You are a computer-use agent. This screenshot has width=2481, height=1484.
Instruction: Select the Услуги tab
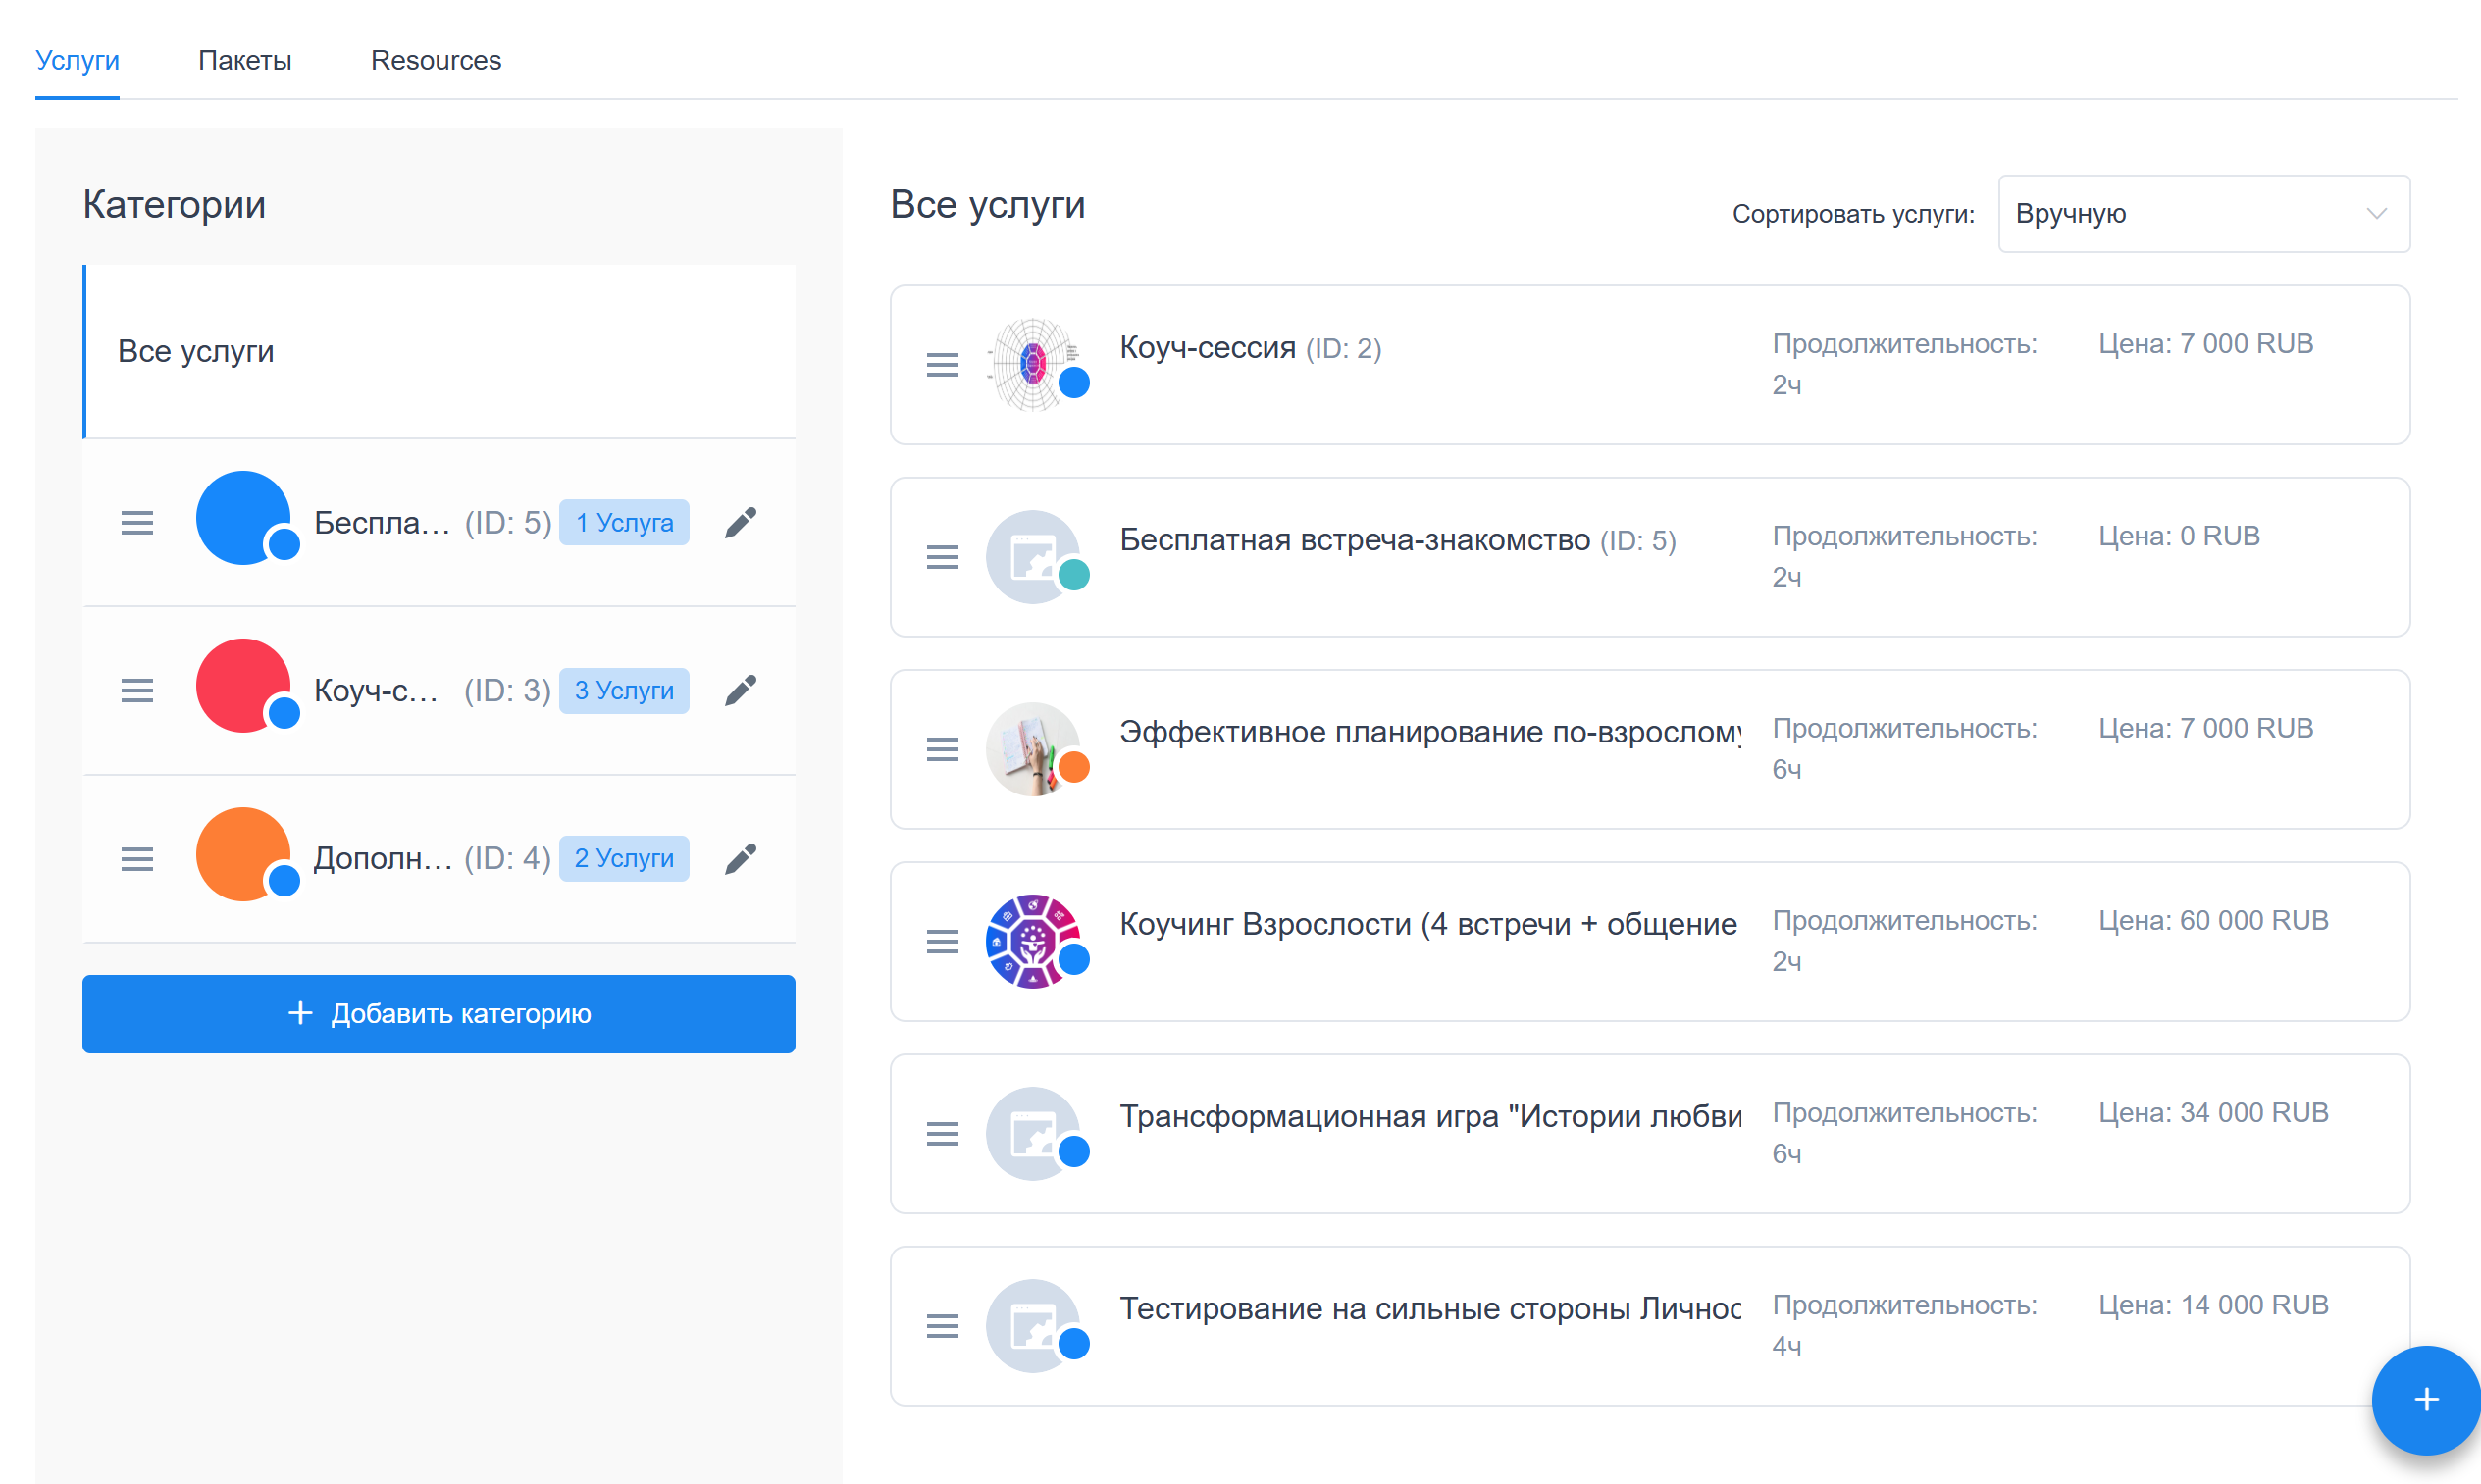(77, 60)
